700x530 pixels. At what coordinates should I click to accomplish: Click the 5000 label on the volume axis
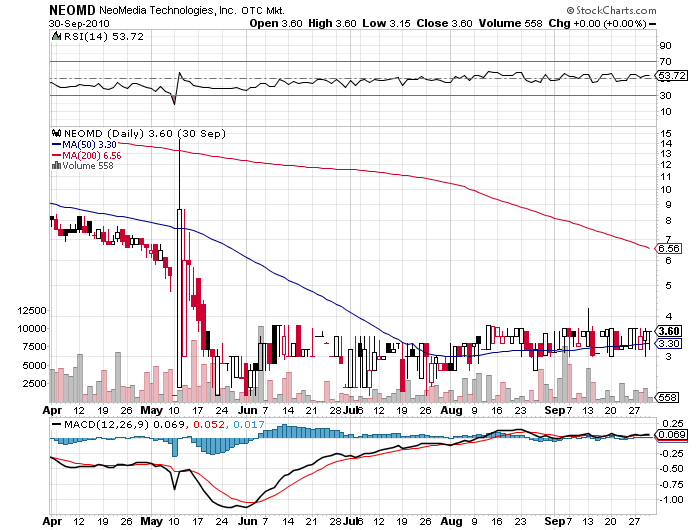[x=35, y=365]
